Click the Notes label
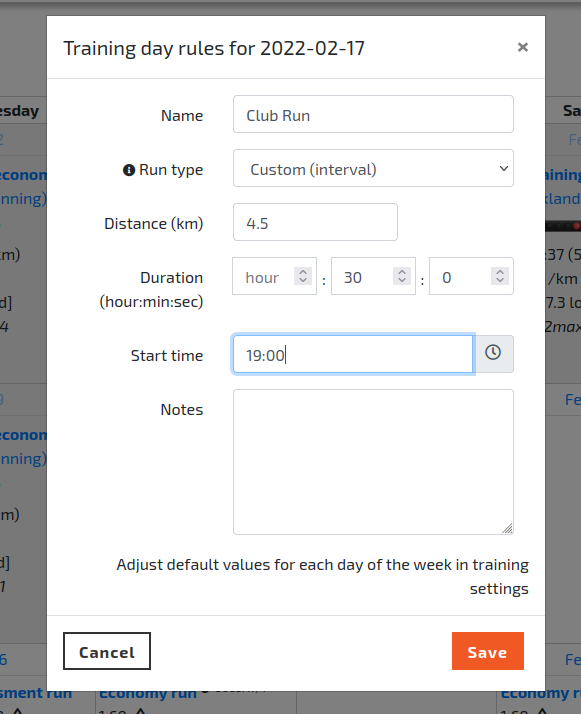 pos(182,410)
